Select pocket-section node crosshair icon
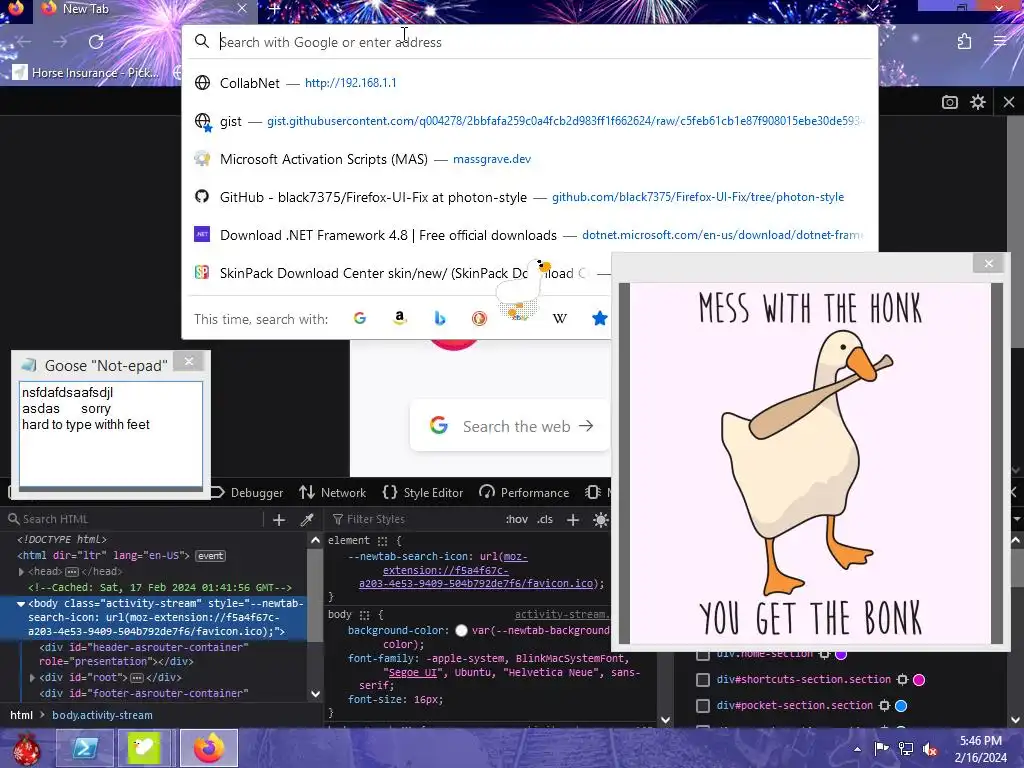 click(884, 706)
